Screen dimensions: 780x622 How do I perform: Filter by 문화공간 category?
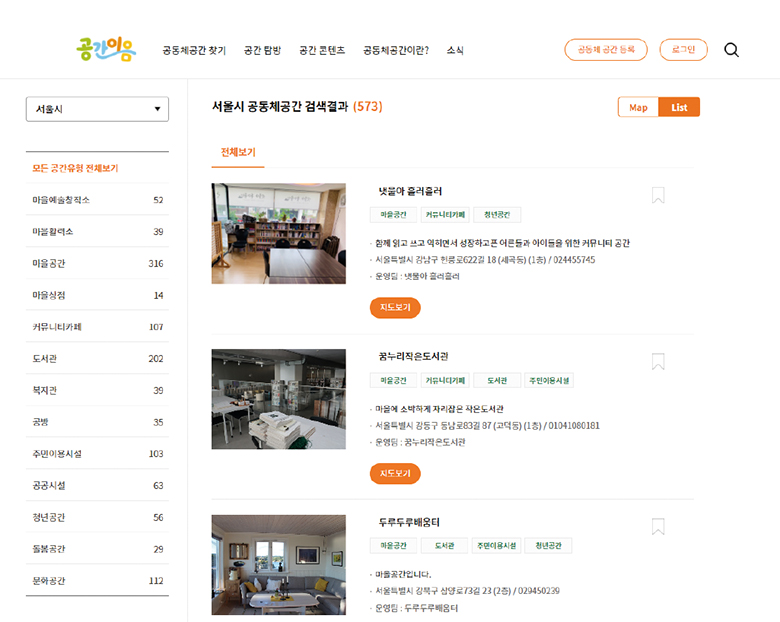98,581
